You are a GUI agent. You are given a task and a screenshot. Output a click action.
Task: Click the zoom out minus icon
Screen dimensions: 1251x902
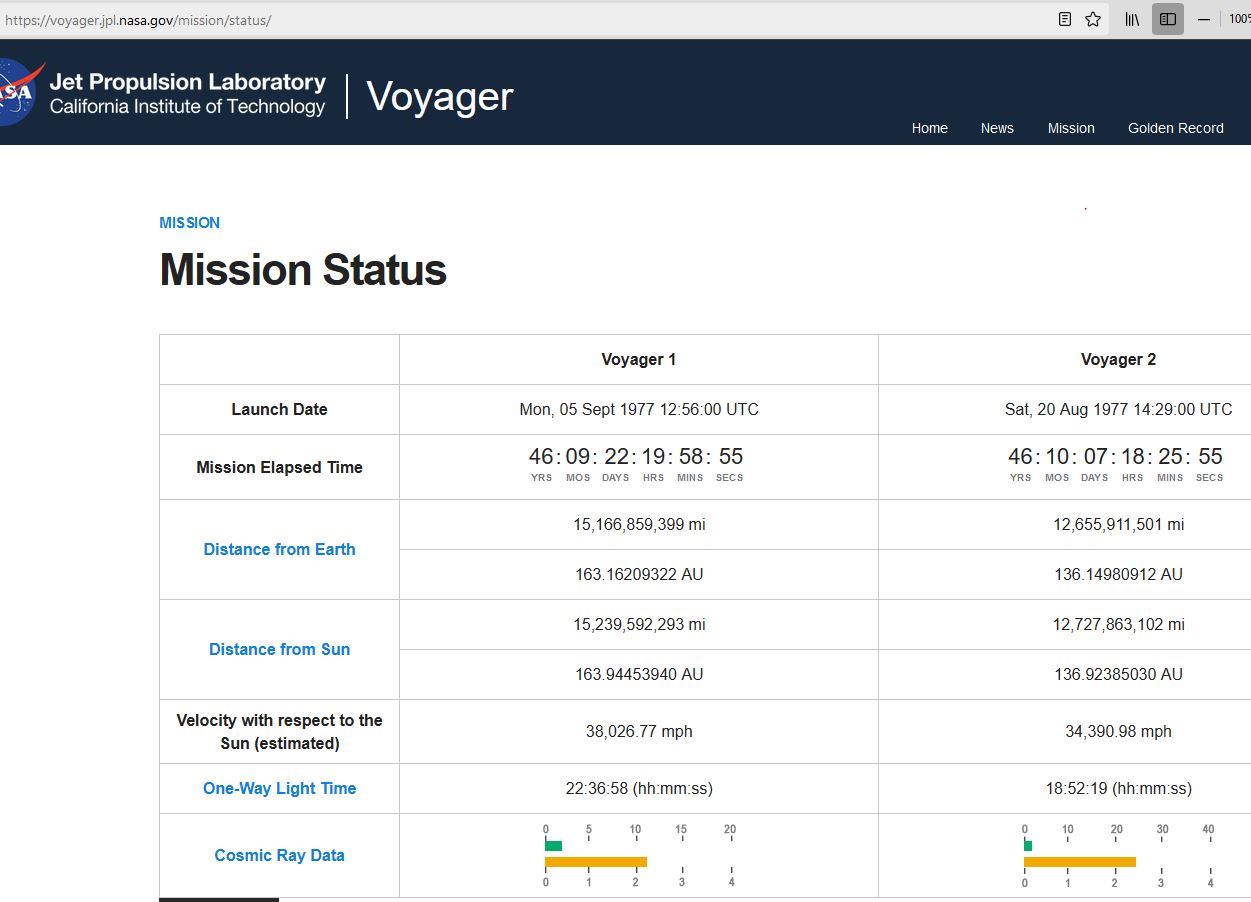[x=1204, y=19]
